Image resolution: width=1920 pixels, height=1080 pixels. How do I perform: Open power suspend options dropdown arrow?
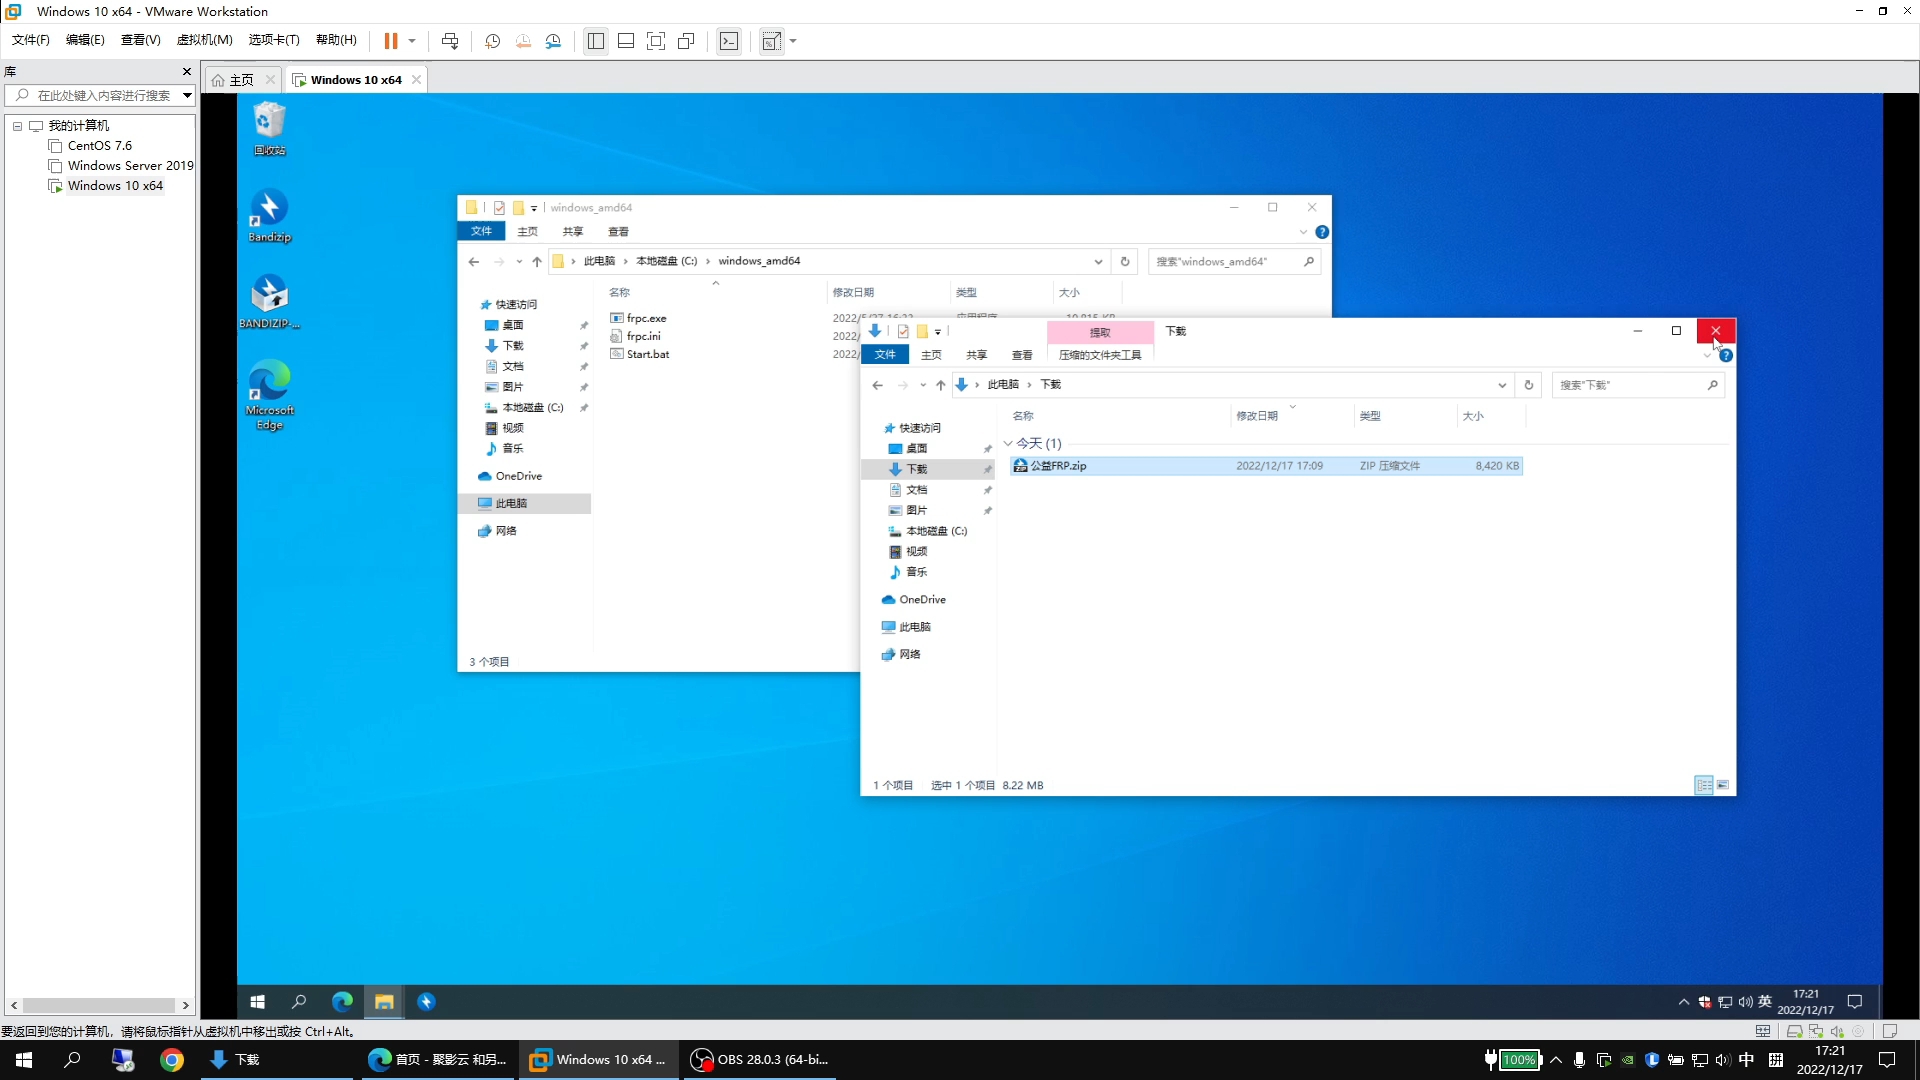click(x=412, y=41)
